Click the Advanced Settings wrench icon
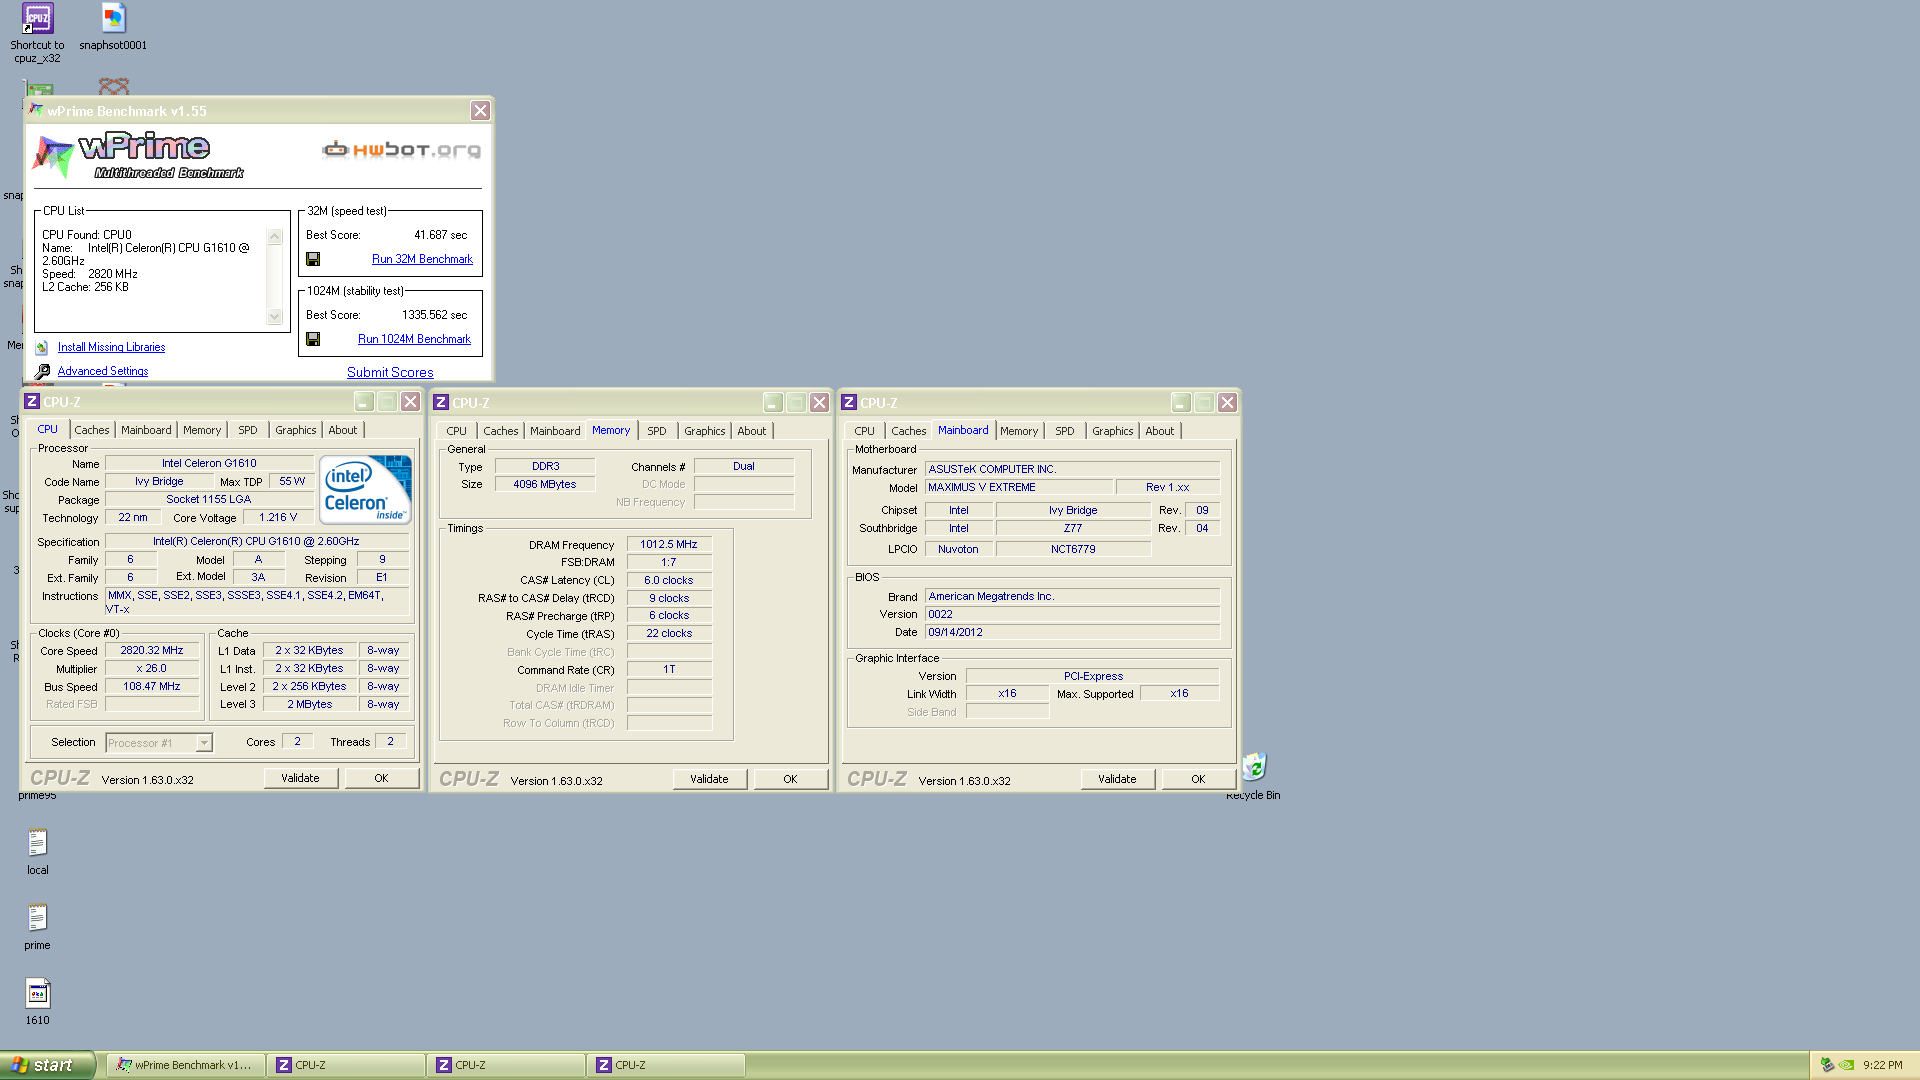1920x1080 pixels. point(42,372)
